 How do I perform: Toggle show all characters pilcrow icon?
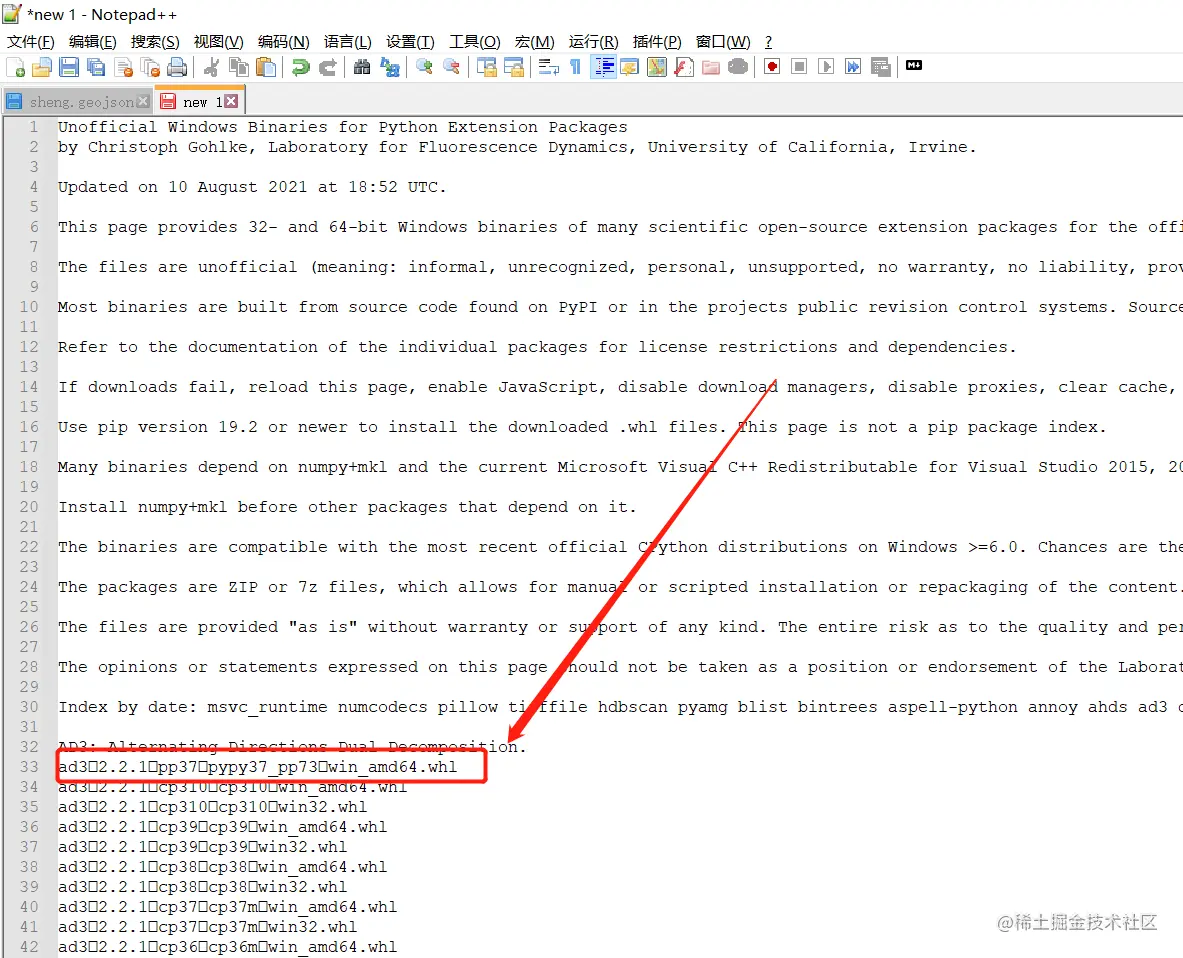[575, 67]
